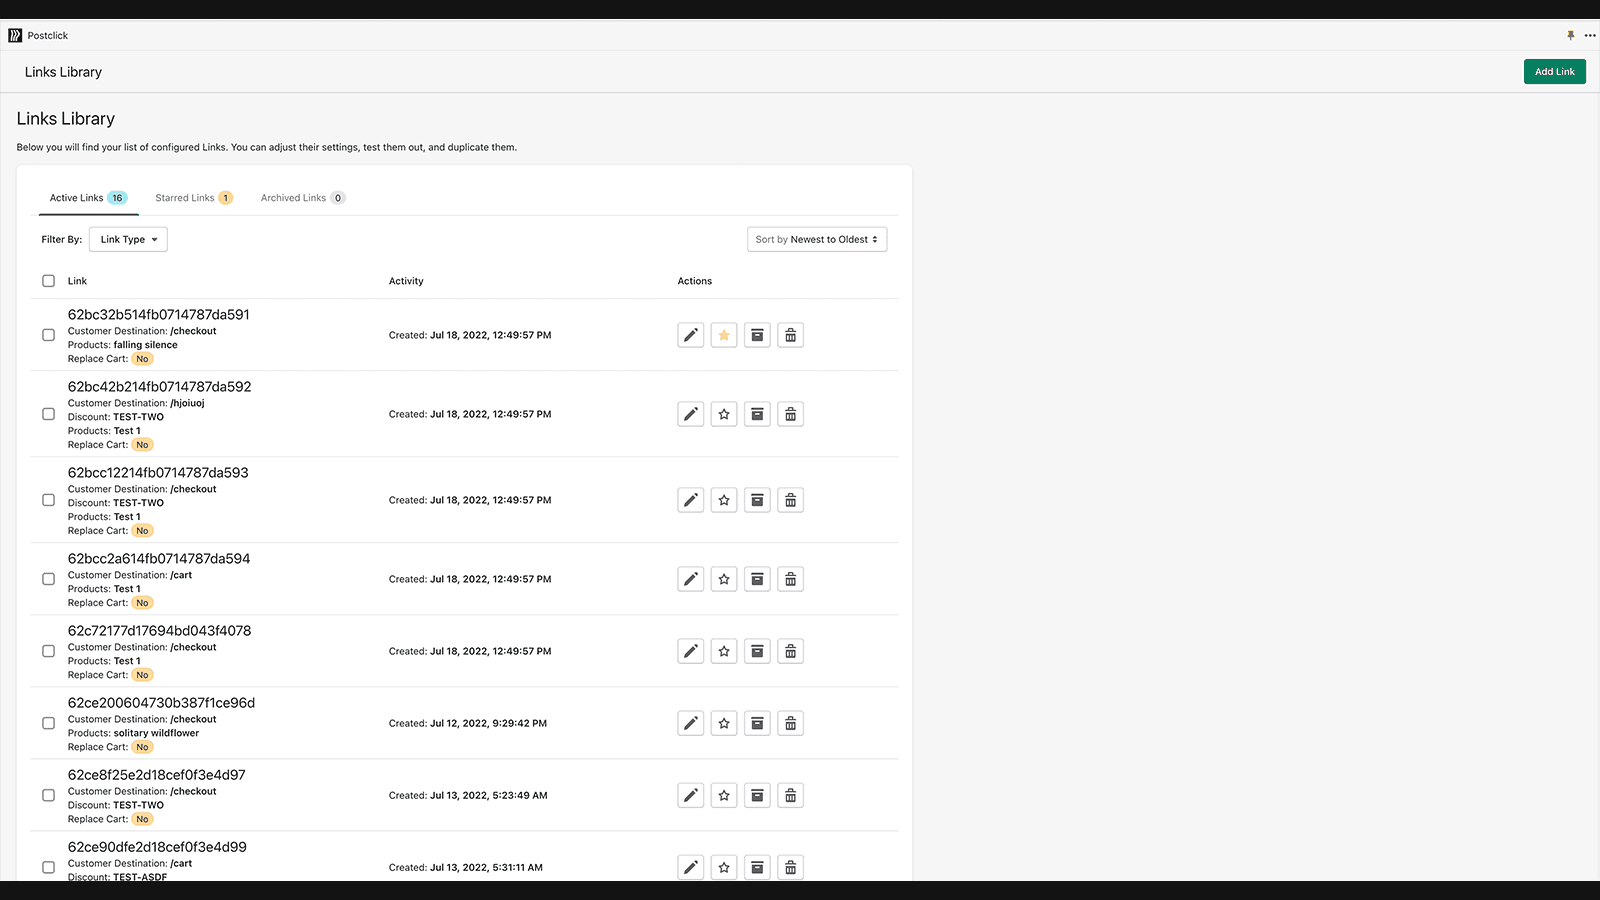This screenshot has height=900, width=1600.
Task: Star link 62bcc2a614fb0714787da594
Action: point(724,579)
